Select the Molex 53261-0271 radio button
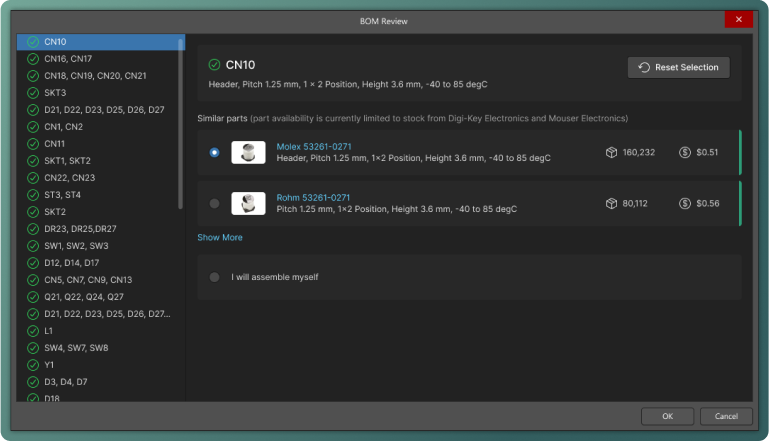The image size is (769, 441). (x=214, y=152)
